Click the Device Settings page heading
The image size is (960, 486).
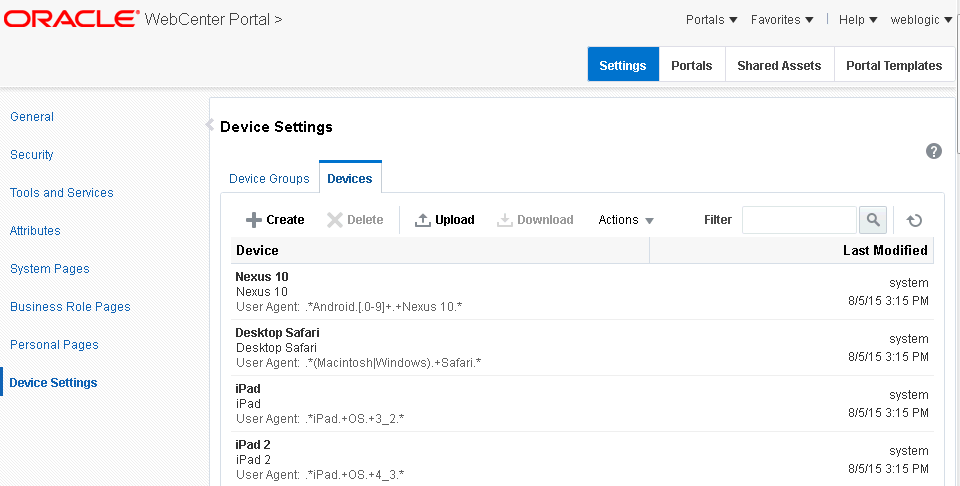point(276,127)
